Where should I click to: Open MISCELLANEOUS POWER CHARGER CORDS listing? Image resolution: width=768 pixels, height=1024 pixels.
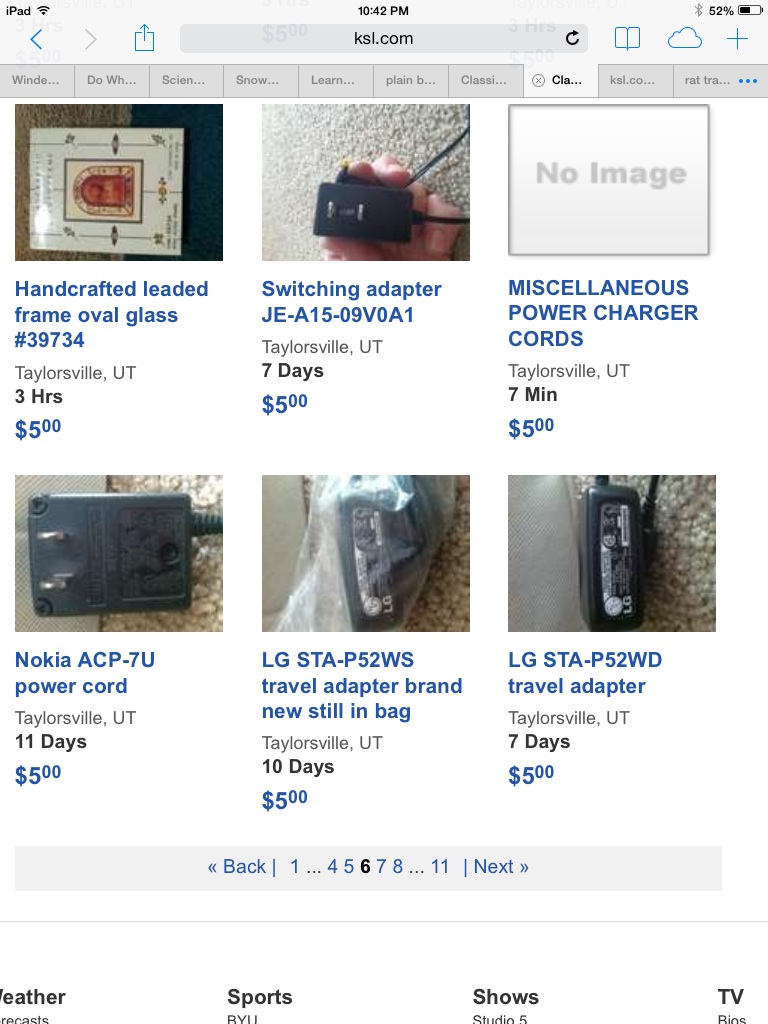click(x=603, y=313)
